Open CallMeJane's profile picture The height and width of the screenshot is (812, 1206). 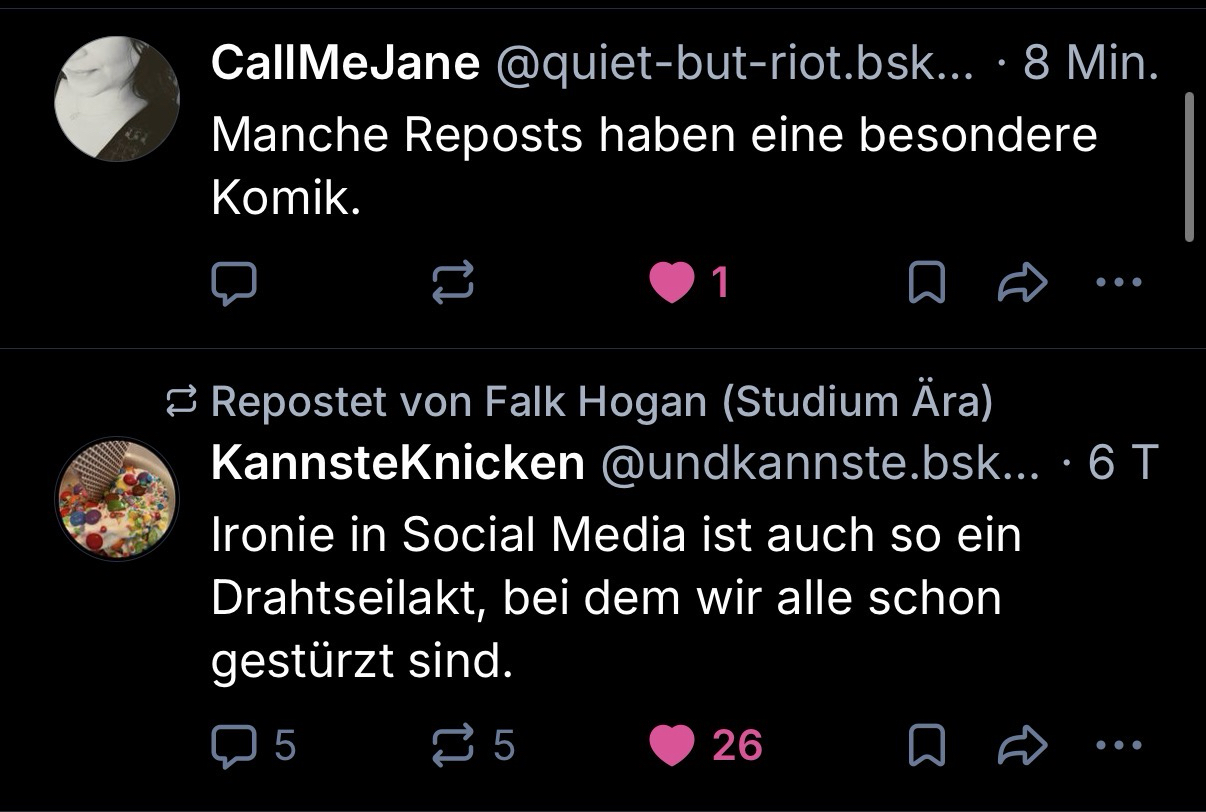116,98
